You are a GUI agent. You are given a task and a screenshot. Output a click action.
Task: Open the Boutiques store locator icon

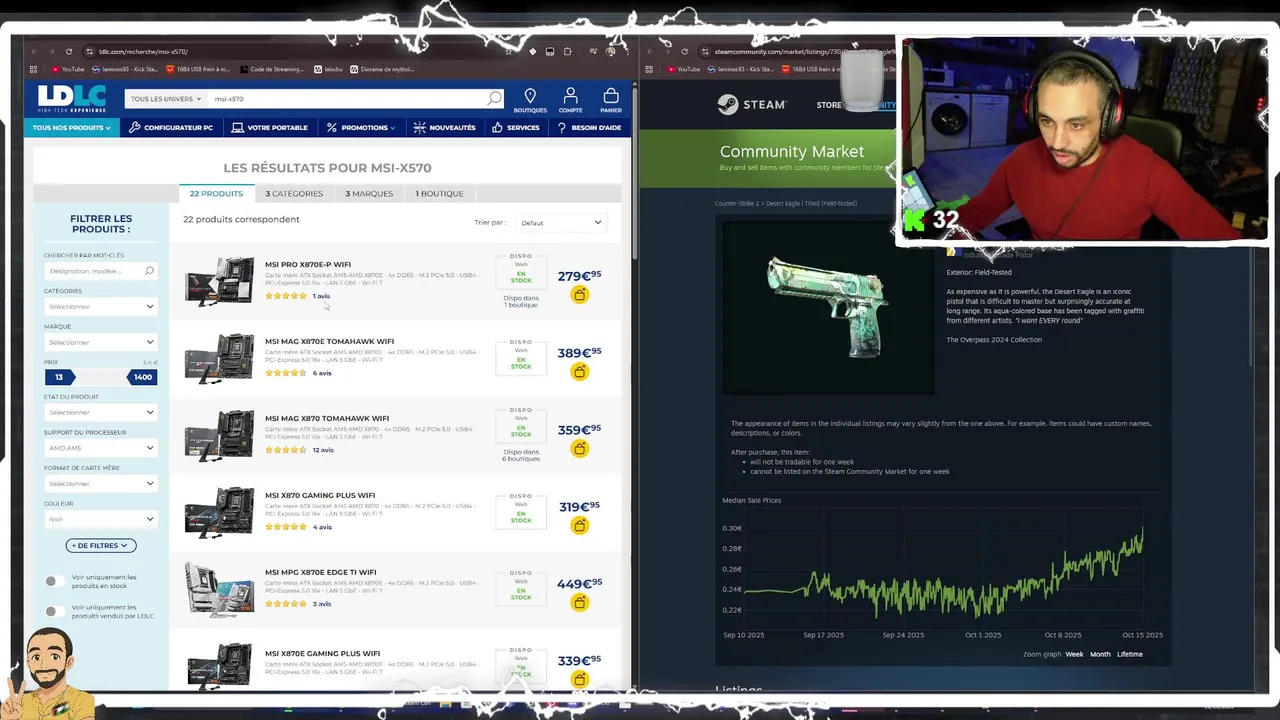coord(530,99)
